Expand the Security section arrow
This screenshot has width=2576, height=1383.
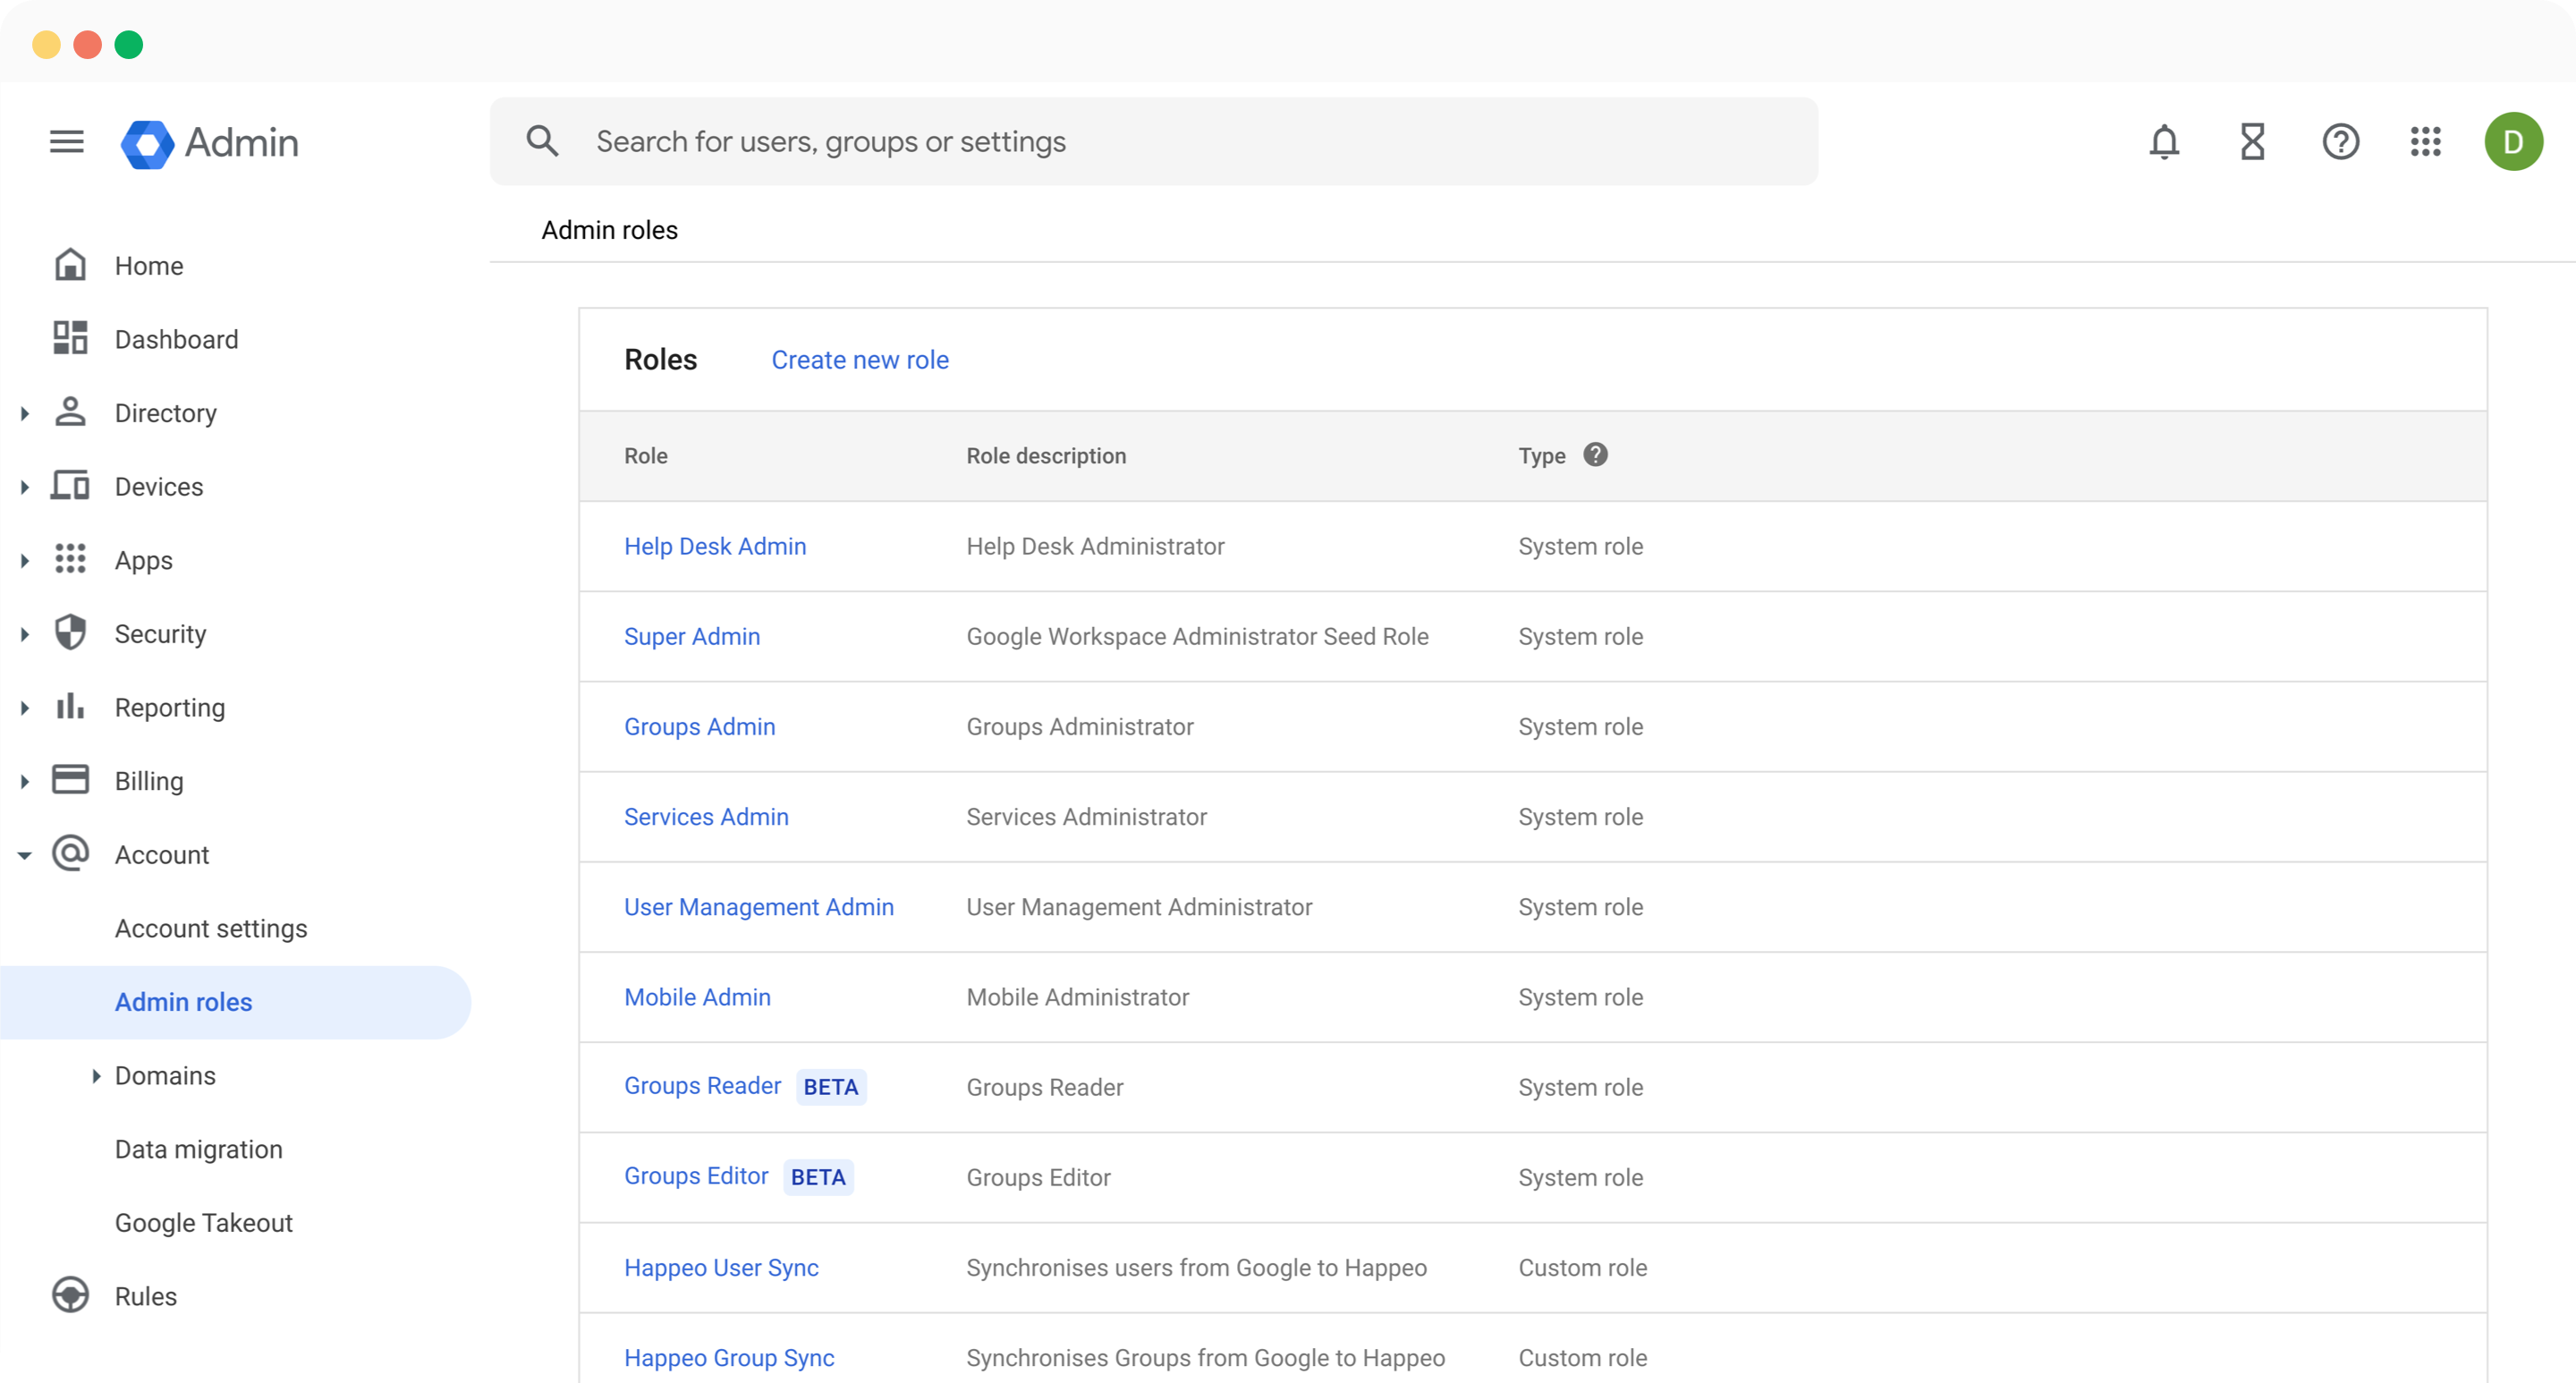pos(25,634)
